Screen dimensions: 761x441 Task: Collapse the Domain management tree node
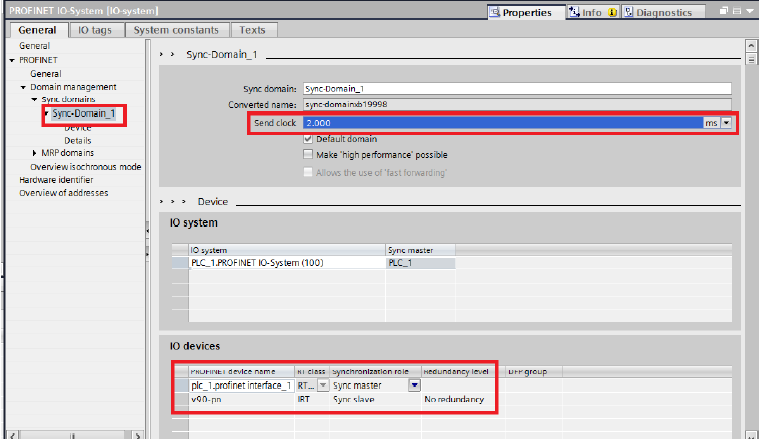[x=22, y=88]
